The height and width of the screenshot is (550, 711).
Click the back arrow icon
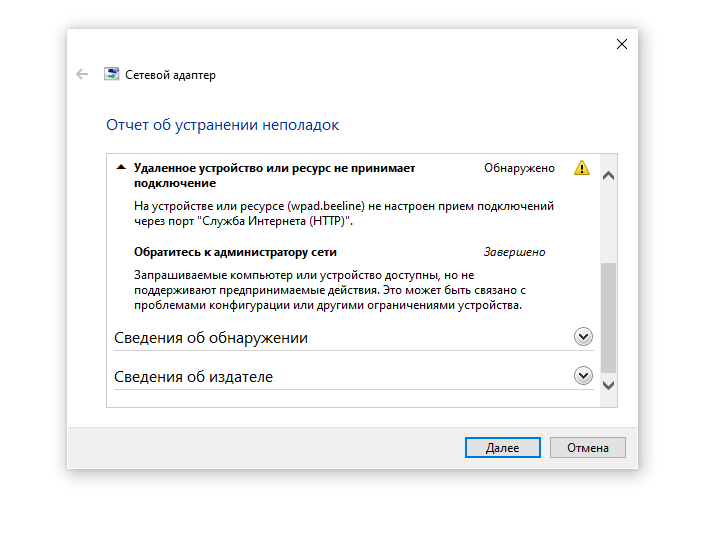[82, 74]
